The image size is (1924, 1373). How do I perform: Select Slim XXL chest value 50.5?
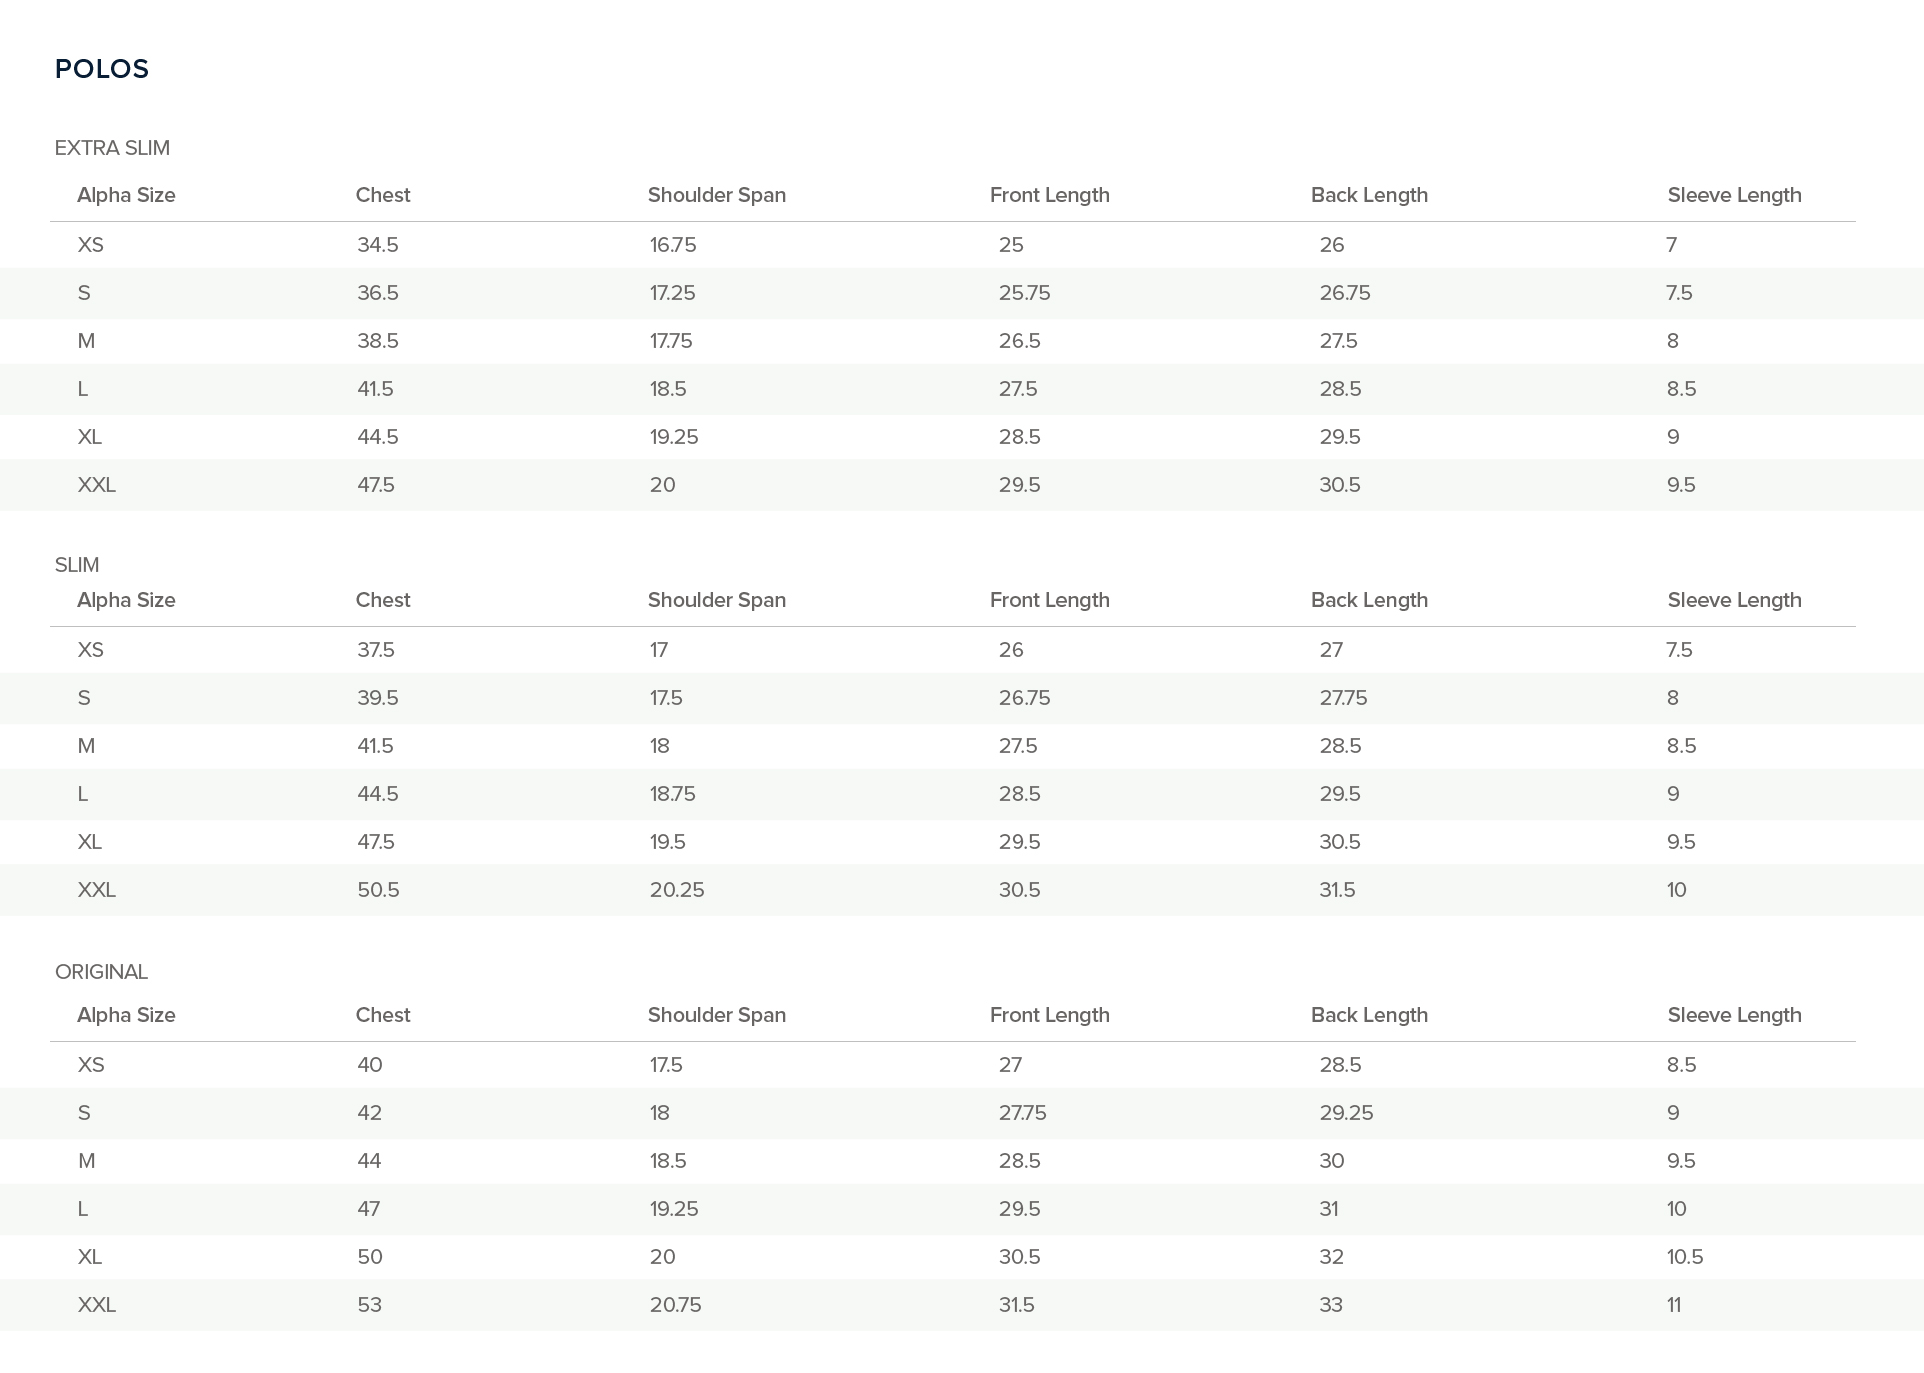[378, 890]
